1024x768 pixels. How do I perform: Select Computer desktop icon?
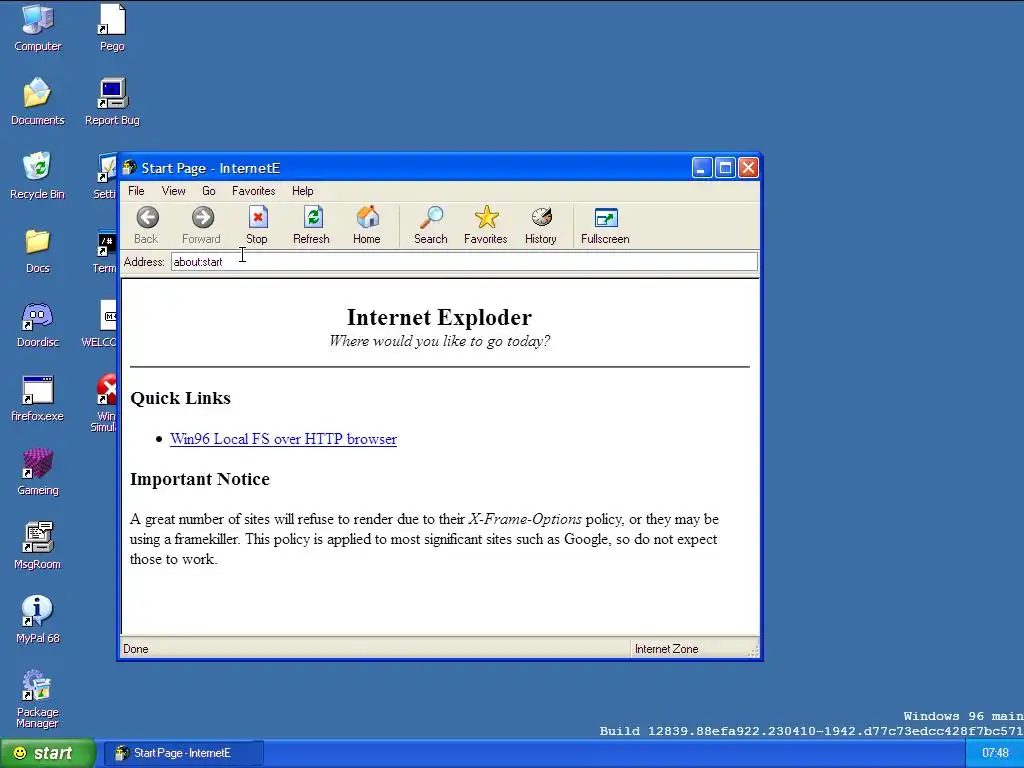[38, 28]
